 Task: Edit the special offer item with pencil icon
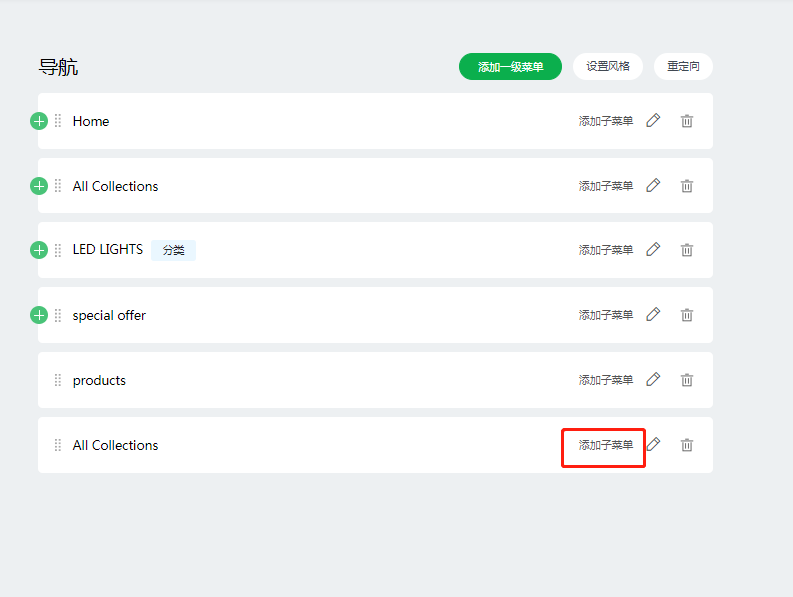[x=653, y=314]
